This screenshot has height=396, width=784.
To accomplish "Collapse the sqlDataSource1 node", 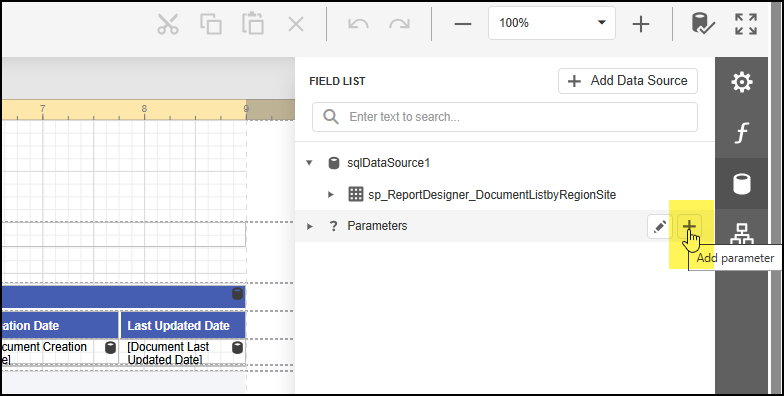I will [310, 162].
